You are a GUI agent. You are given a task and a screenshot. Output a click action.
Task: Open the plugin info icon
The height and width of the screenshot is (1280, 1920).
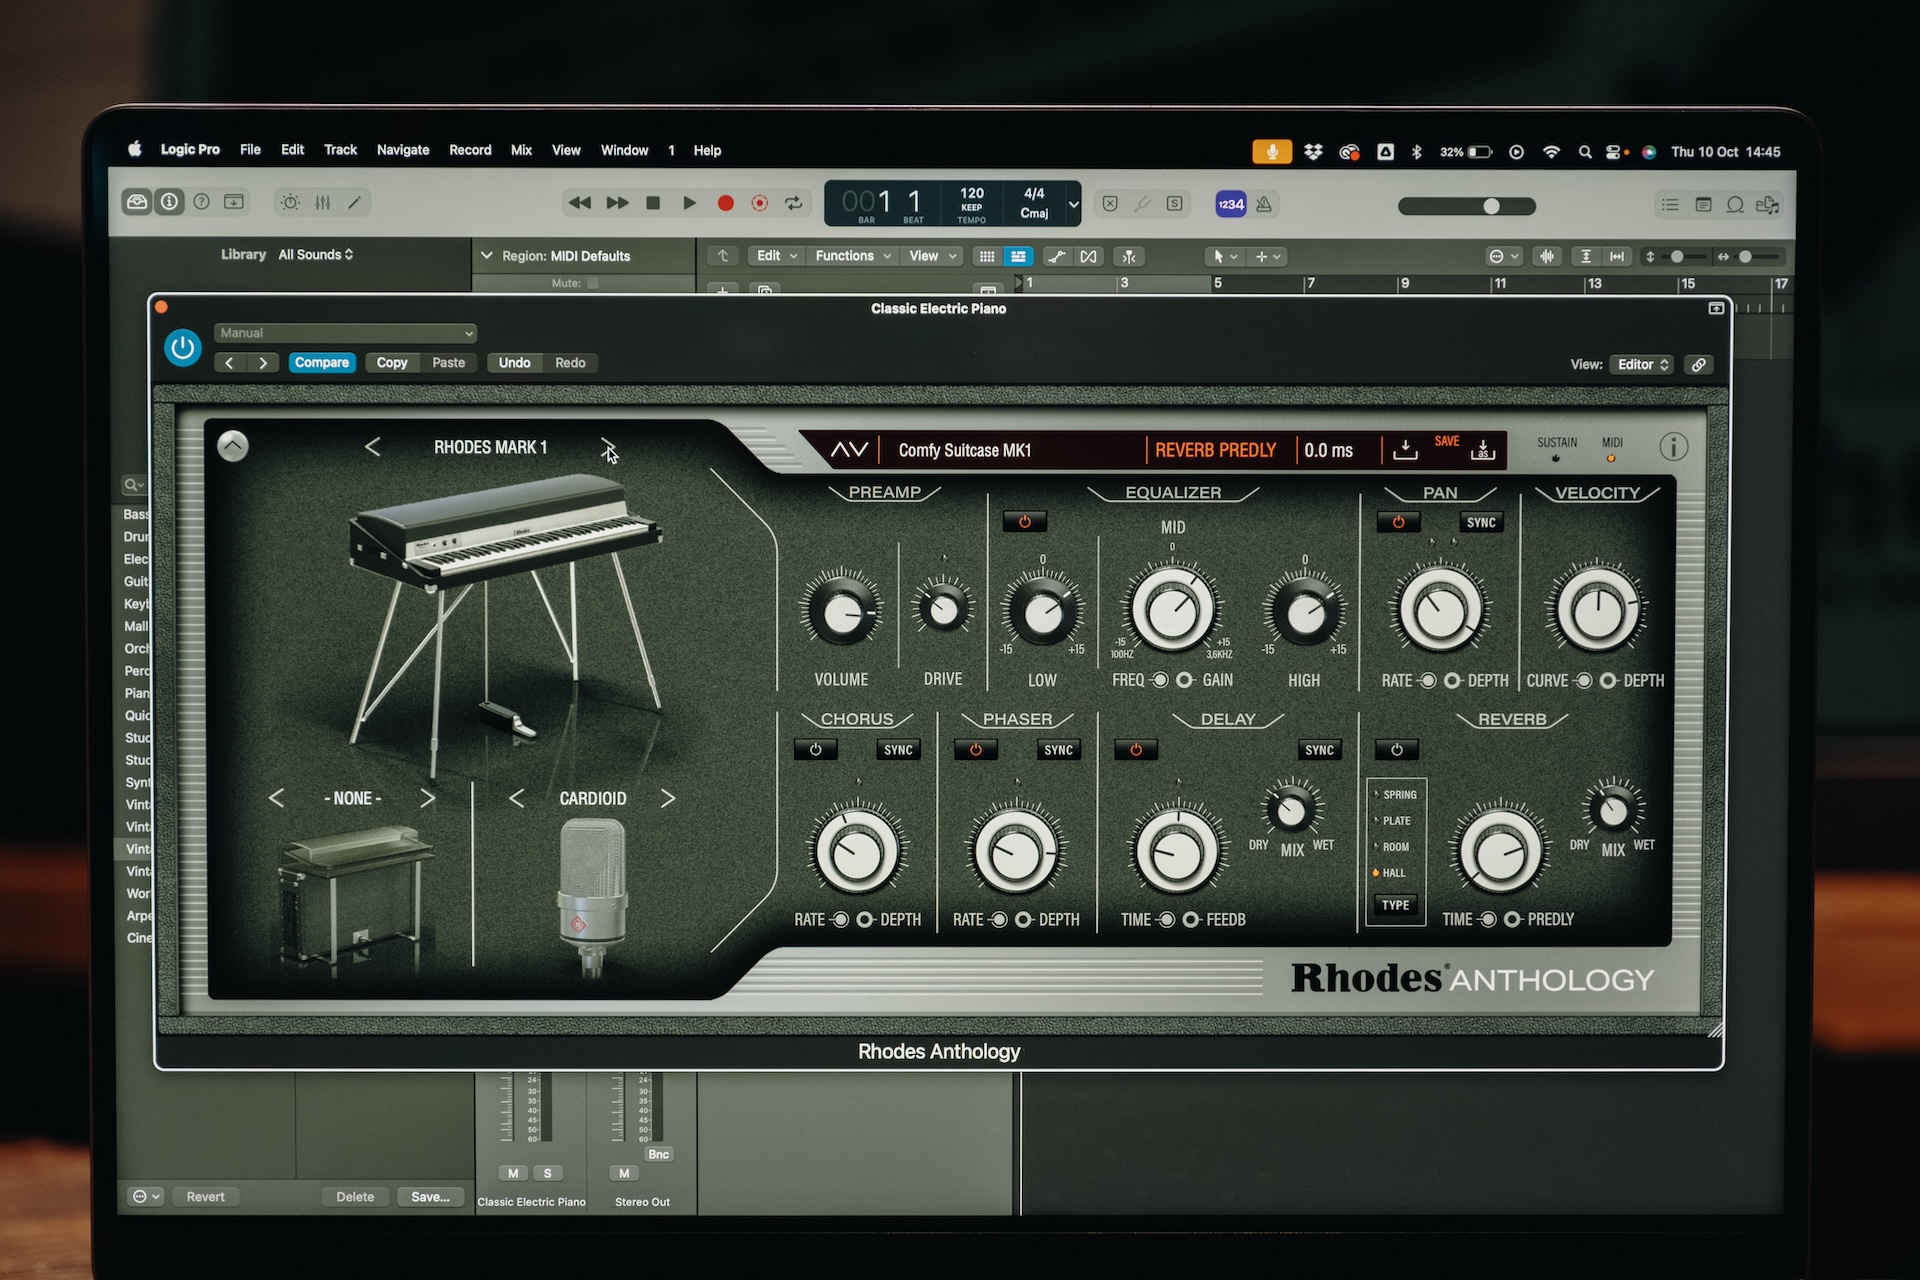click(x=1673, y=447)
